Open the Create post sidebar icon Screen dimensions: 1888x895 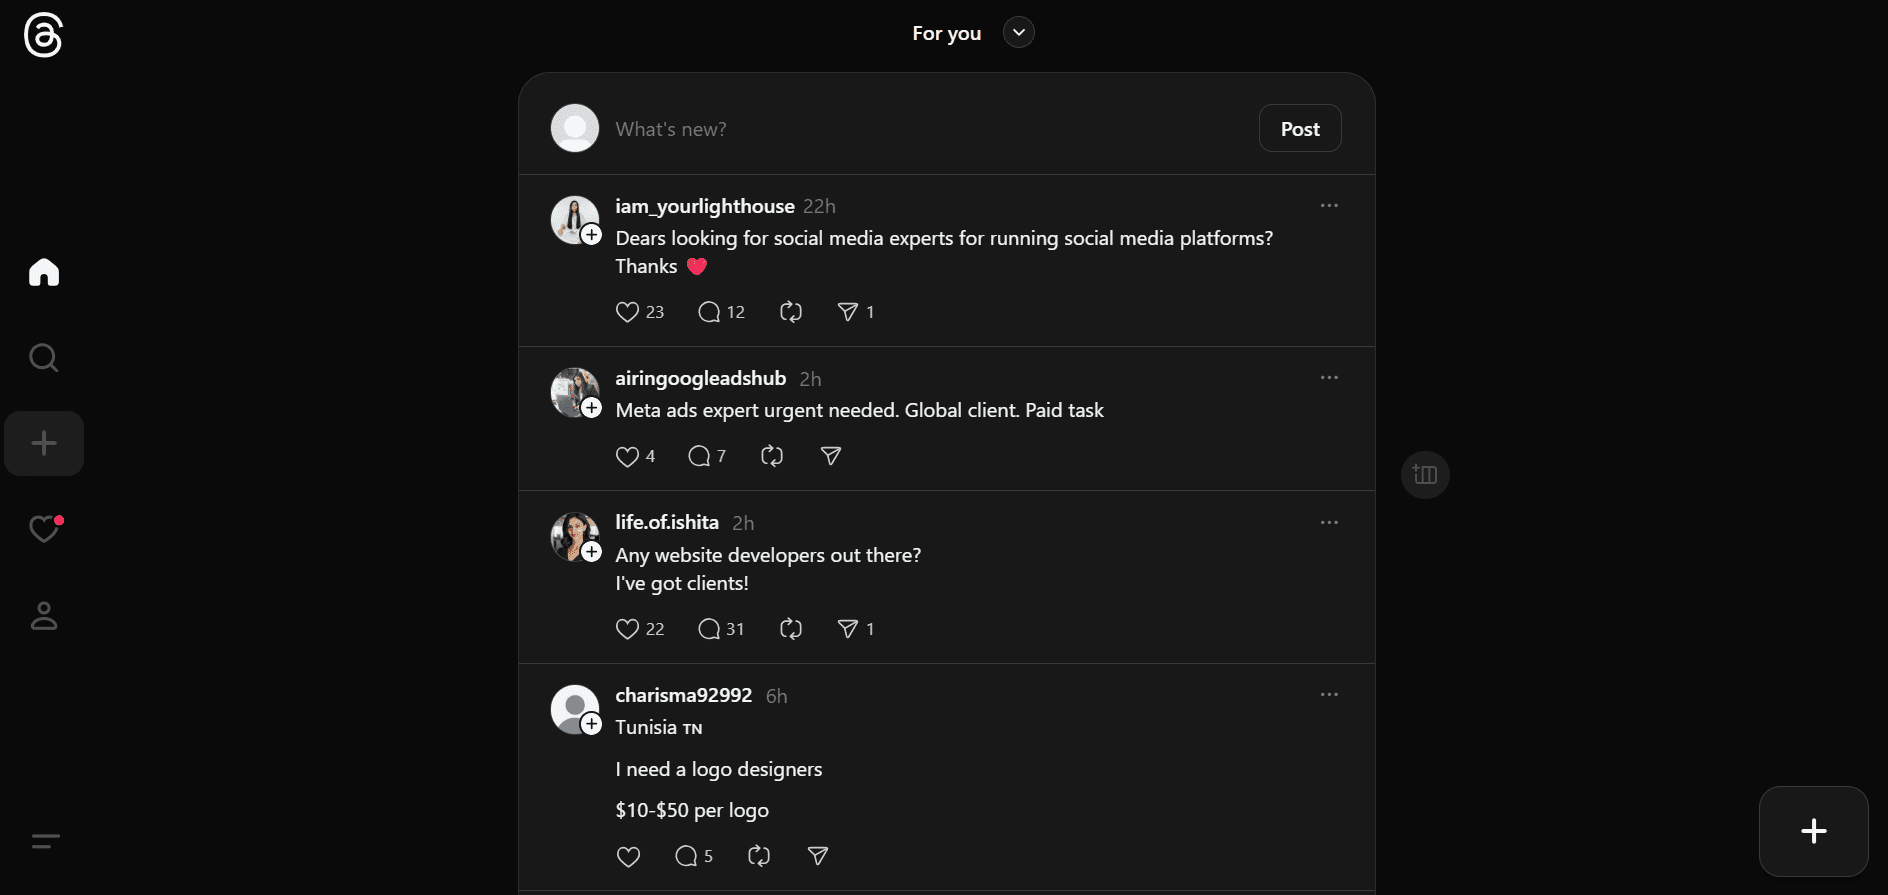tap(44, 443)
